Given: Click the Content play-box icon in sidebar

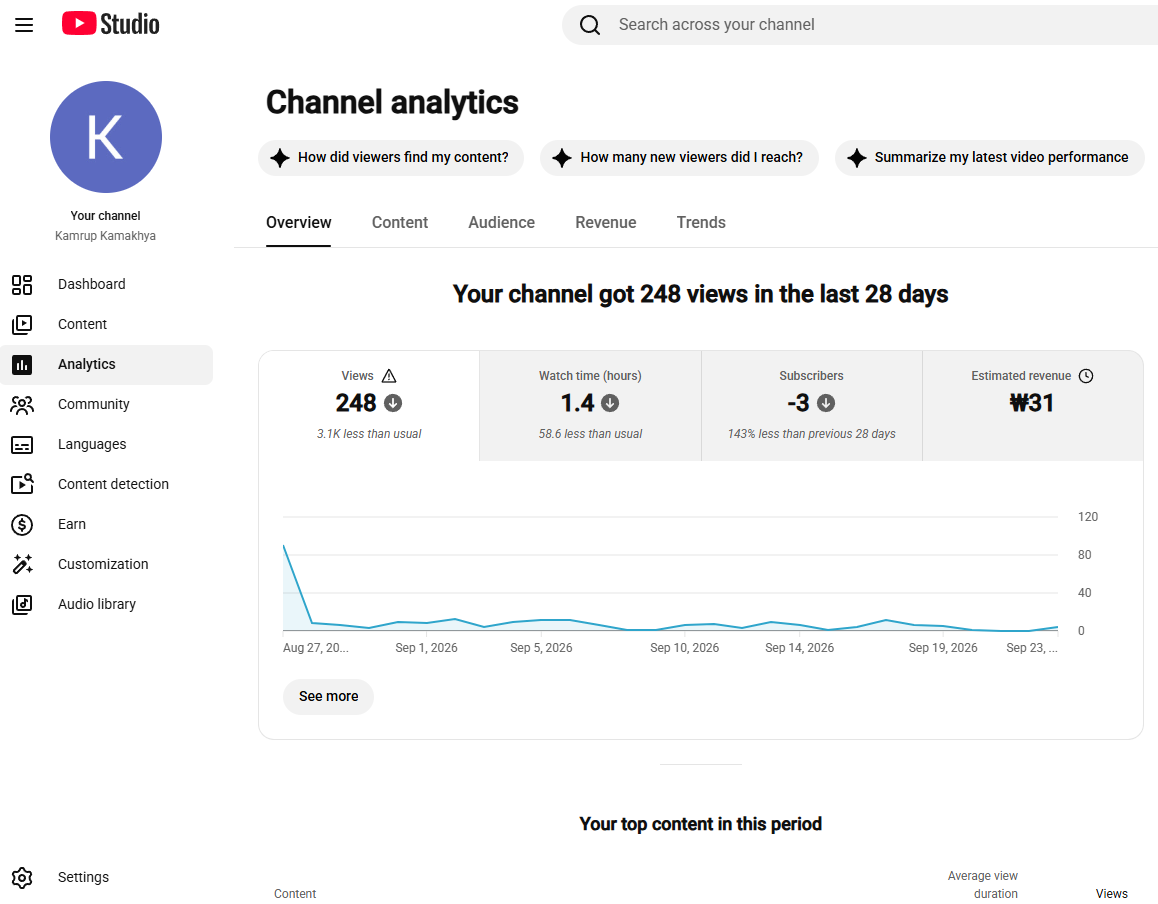Looking at the screenshot, I should 22,324.
